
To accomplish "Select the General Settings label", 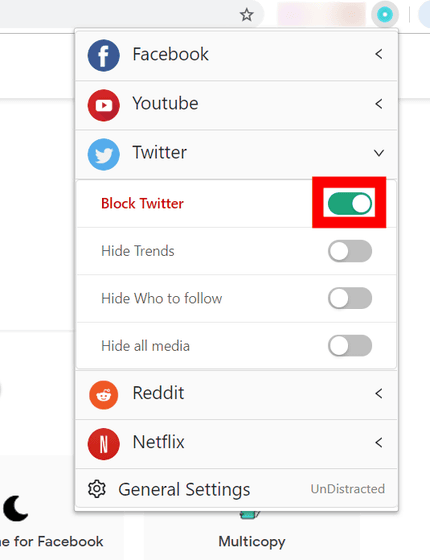I will (x=184, y=490).
